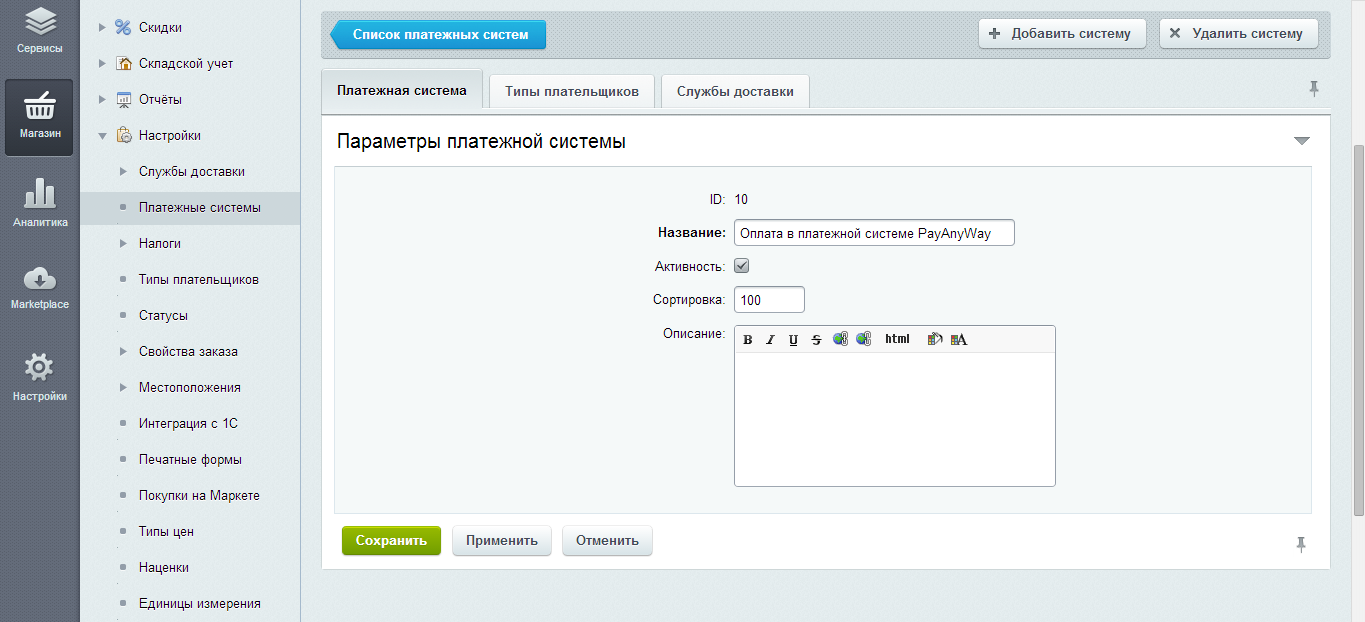Viewport: 1365px width, 622px height.
Task: Apply strikethrough formatting in description editor
Action: click(x=816, y=340)
